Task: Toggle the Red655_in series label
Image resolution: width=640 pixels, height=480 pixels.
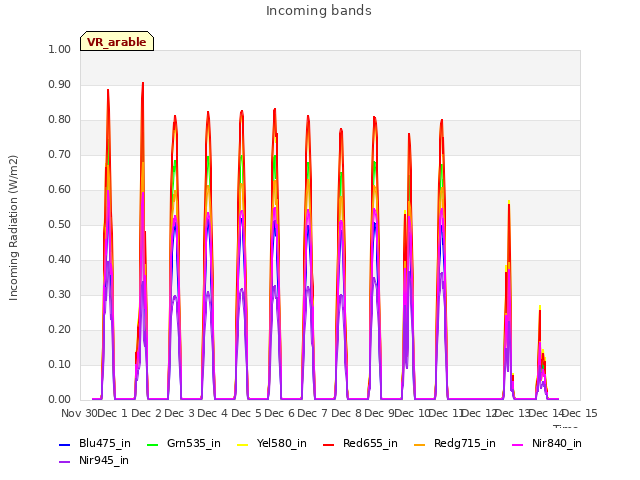Action: 370,444
